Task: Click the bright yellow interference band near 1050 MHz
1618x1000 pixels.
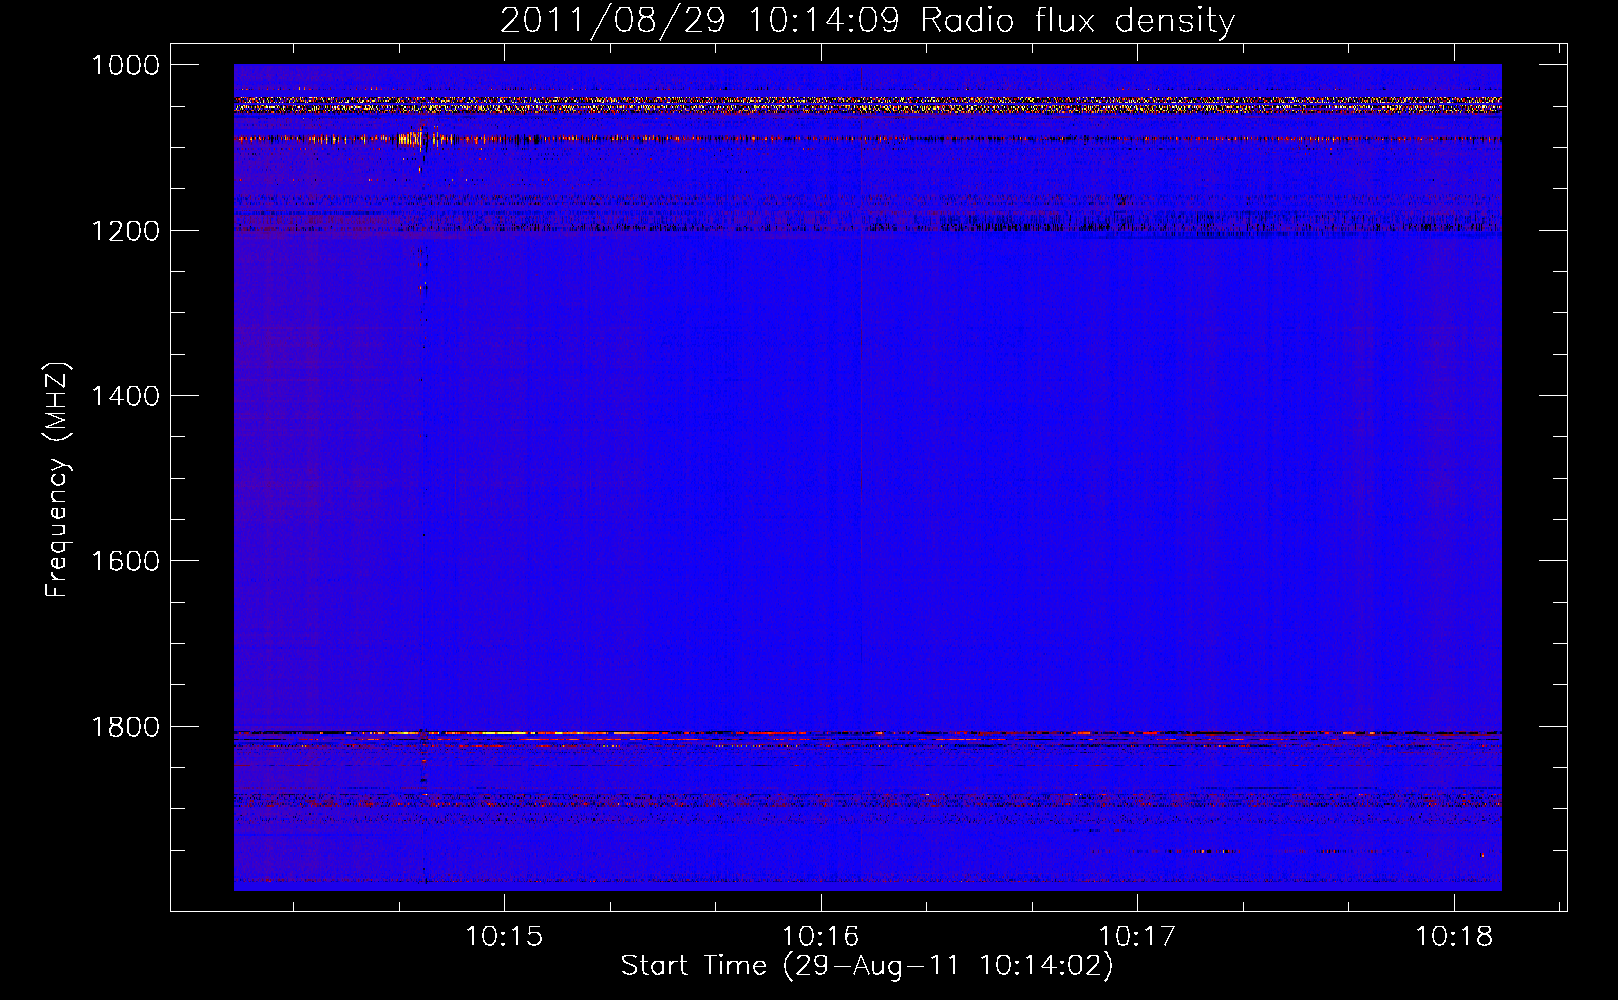Action: tap(867, 104)
